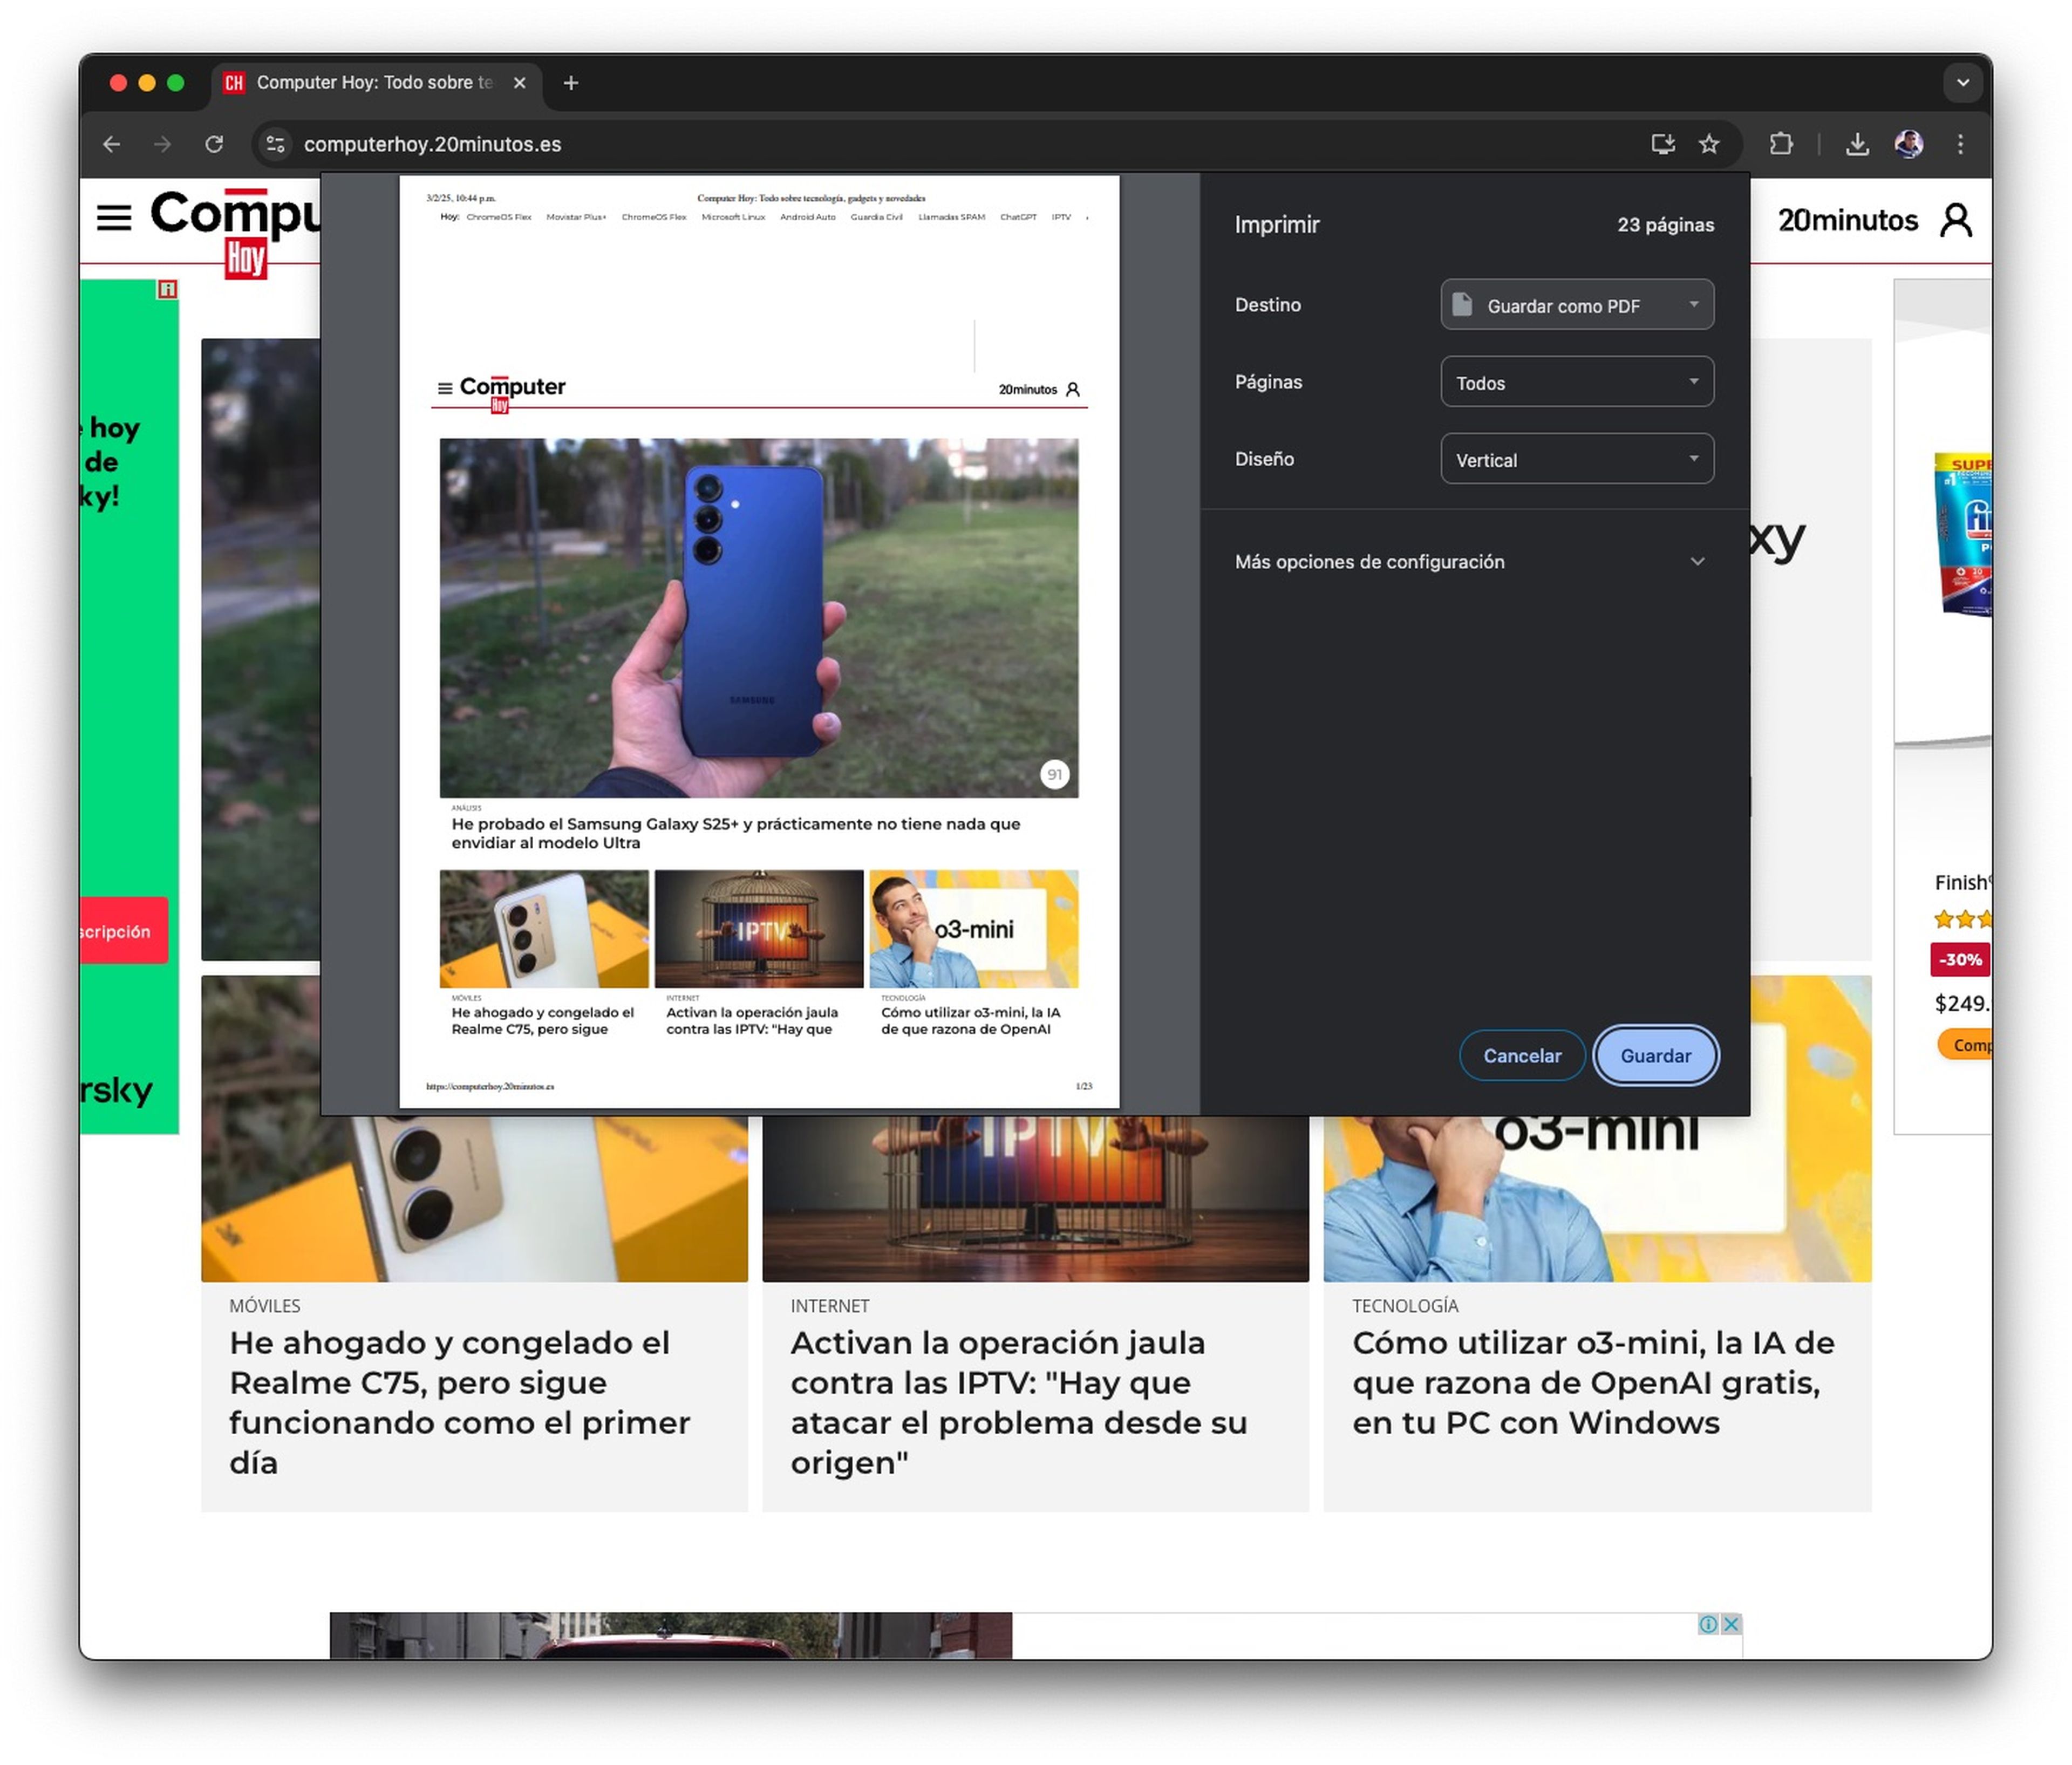Click the Guardar button
Screen dimensions: 2072x1765
click(x=1655, y=1056)
